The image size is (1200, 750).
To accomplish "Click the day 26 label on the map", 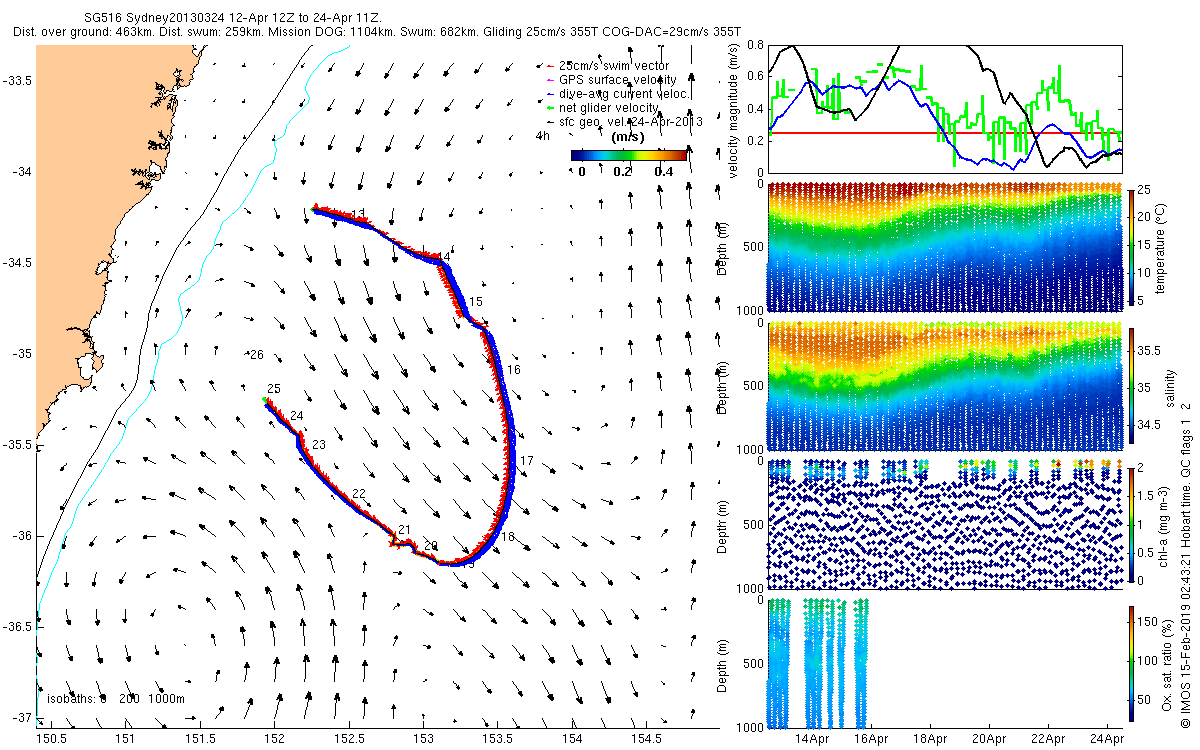I will coord(256,355).
